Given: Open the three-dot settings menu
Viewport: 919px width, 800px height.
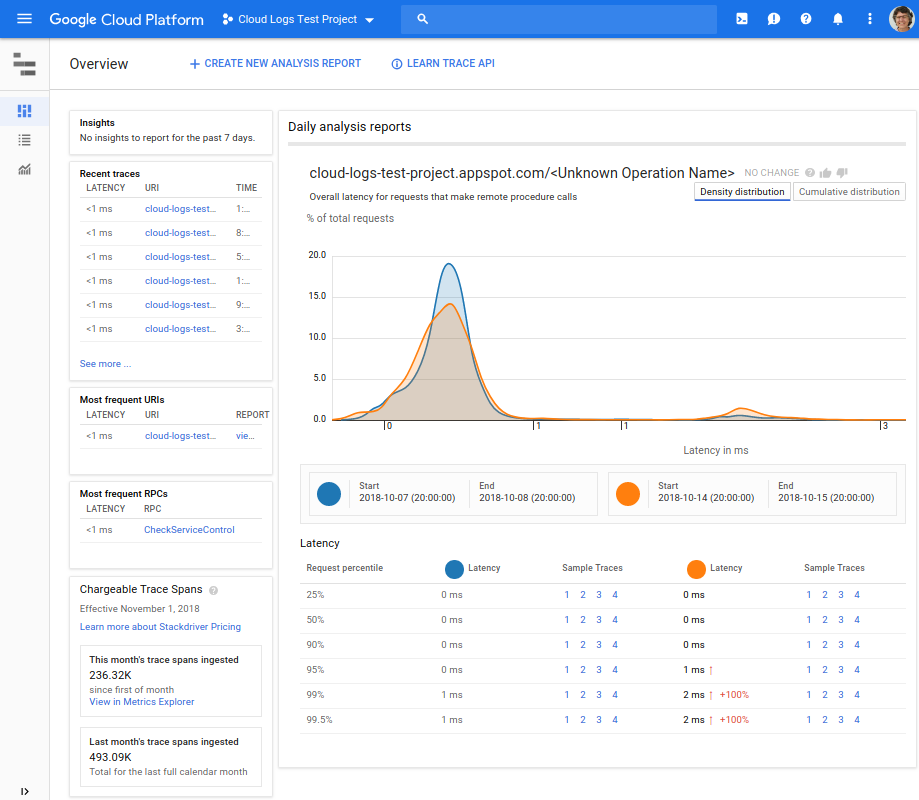Looking at the screenshot, I should click(869, 19).
